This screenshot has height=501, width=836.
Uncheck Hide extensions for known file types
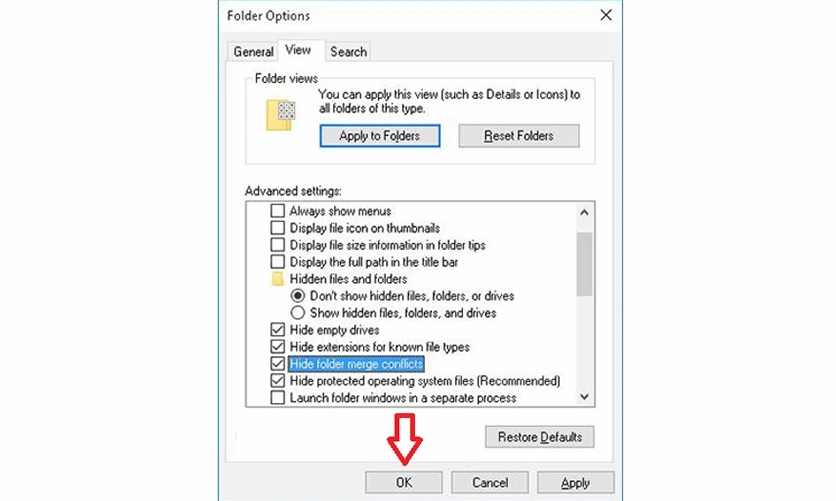point(278,347)
